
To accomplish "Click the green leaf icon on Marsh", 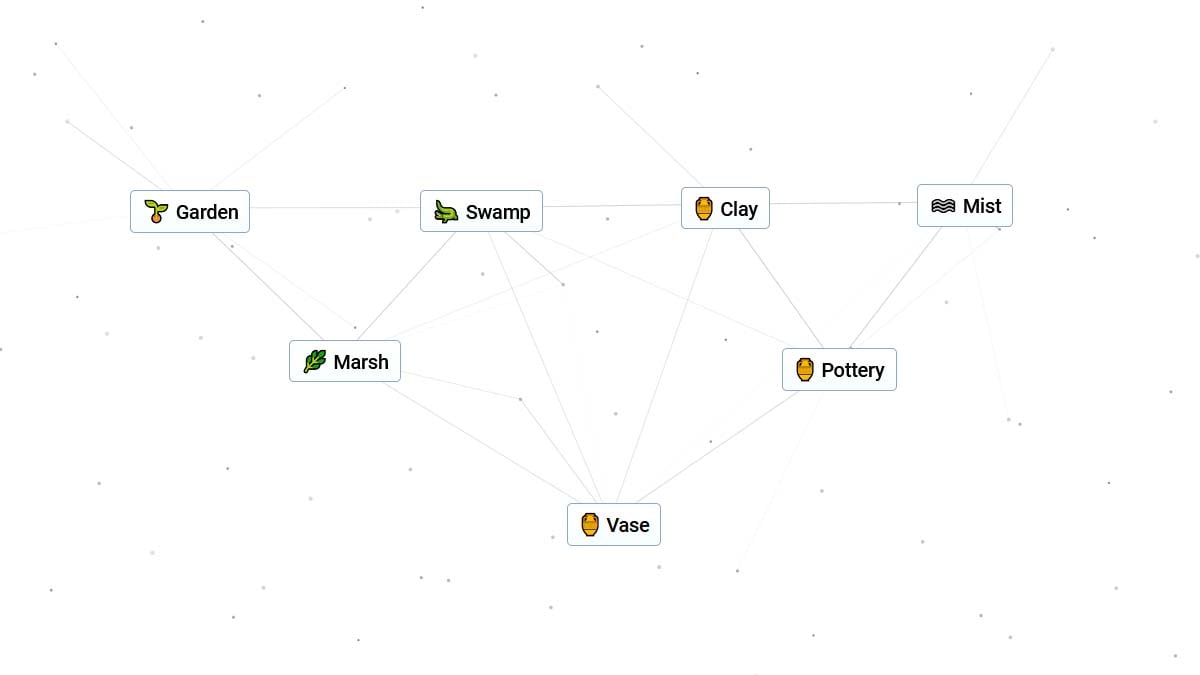I will pyautogui.click(x=315, y=361).
